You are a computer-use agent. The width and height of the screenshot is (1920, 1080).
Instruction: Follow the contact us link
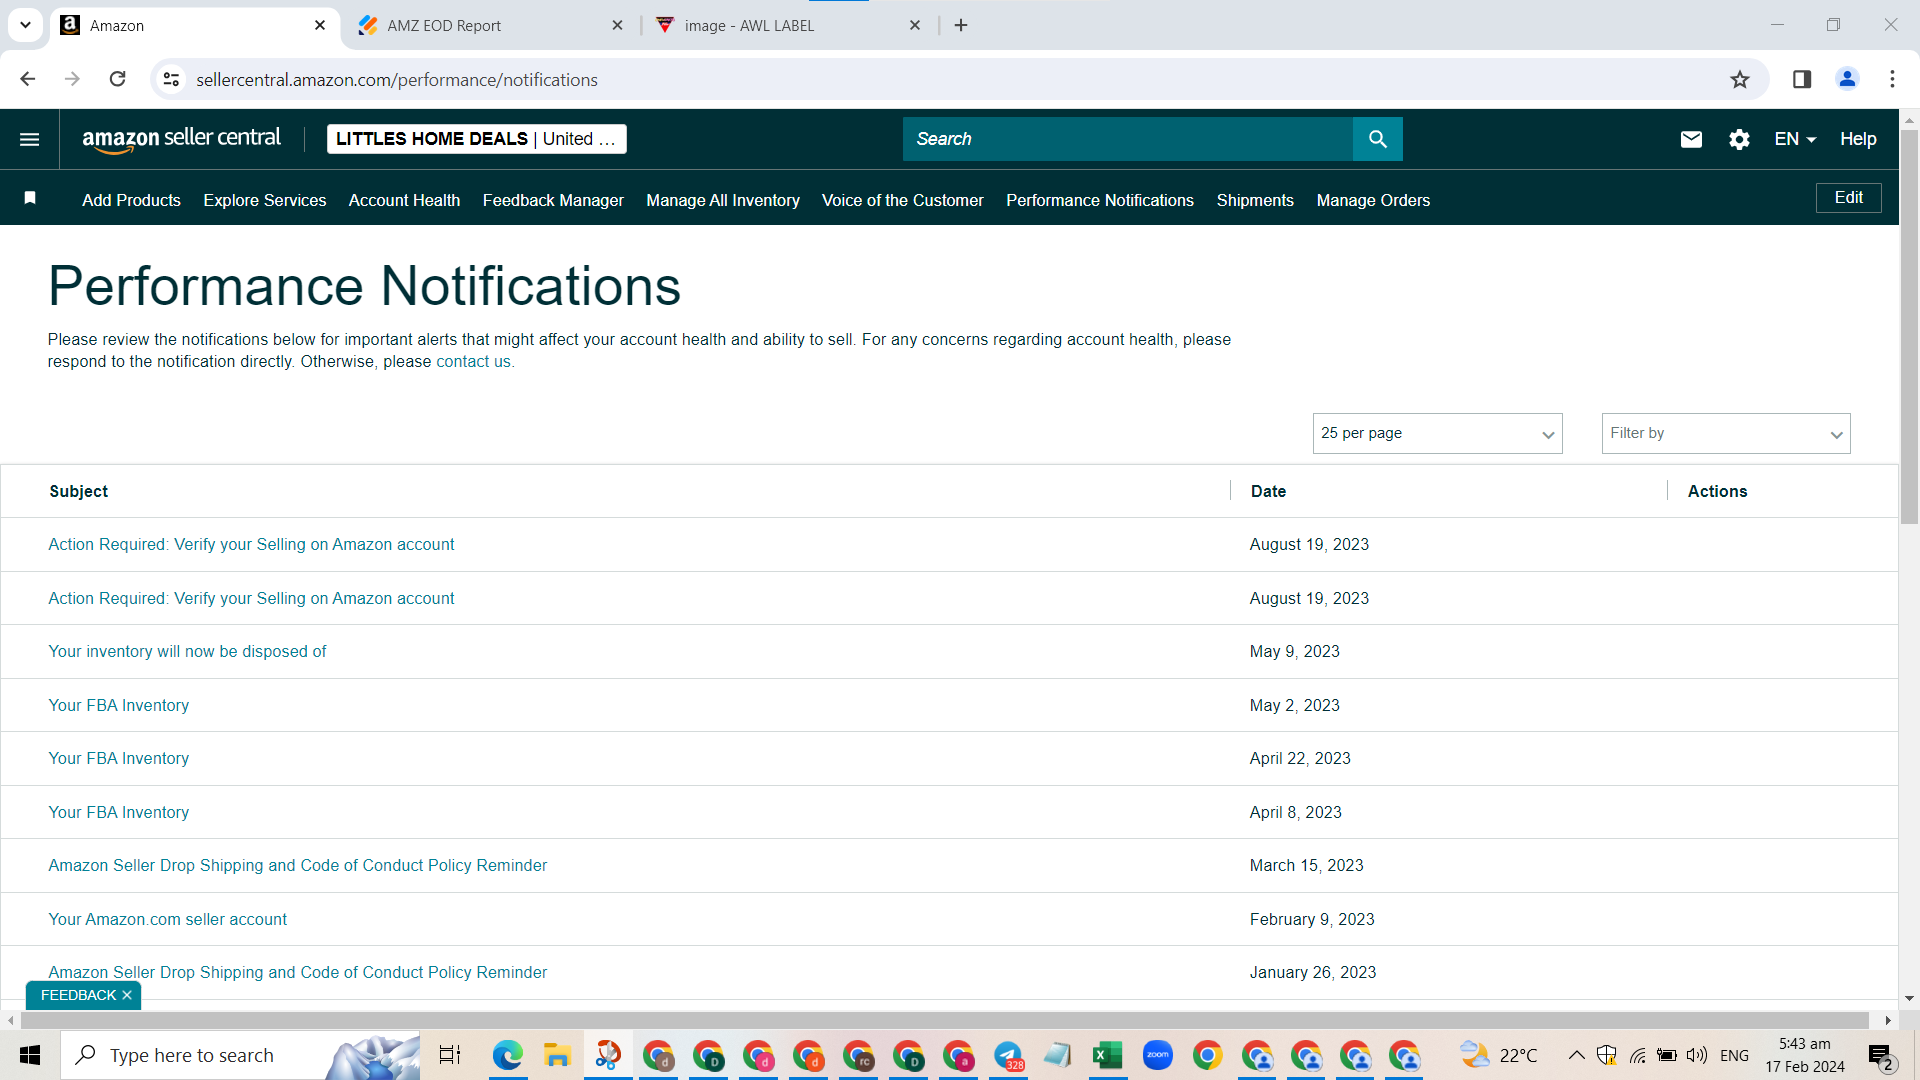click(x=473, y=362)
